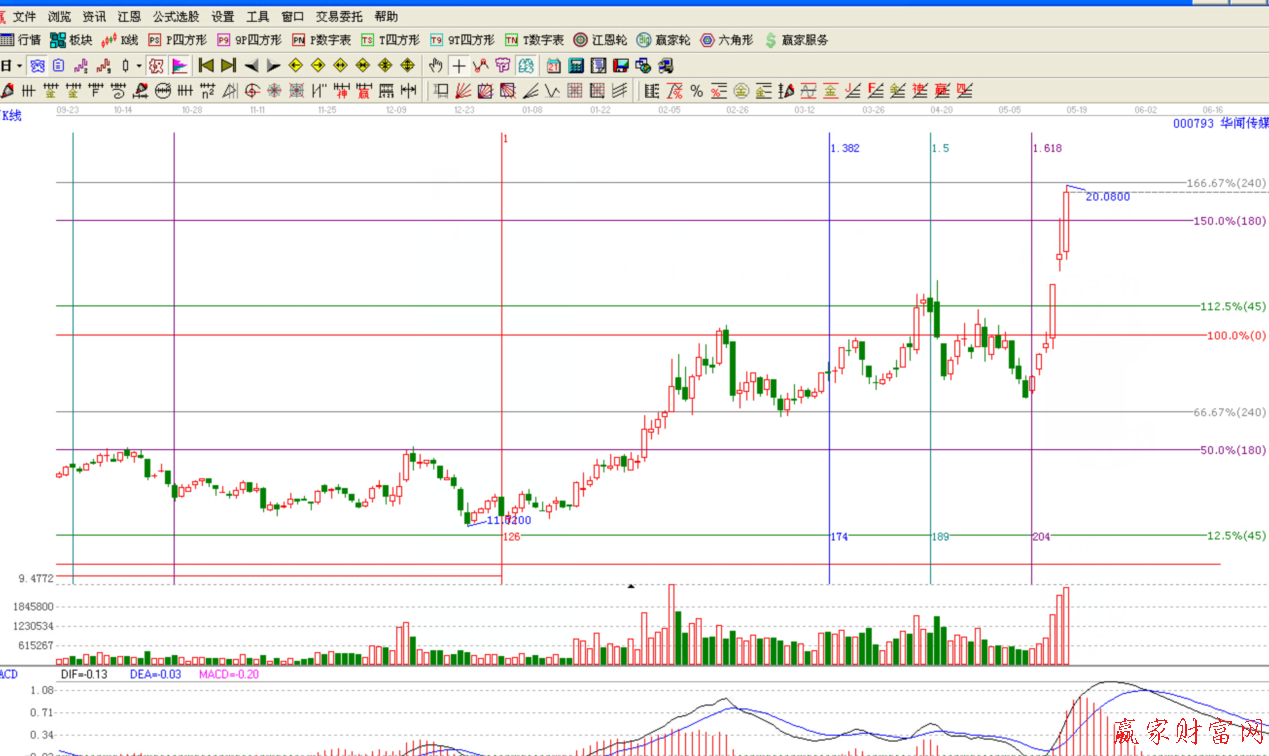Open the 交易委托 menu
The image size is (1269, 756).
click(x=341, y=17)
